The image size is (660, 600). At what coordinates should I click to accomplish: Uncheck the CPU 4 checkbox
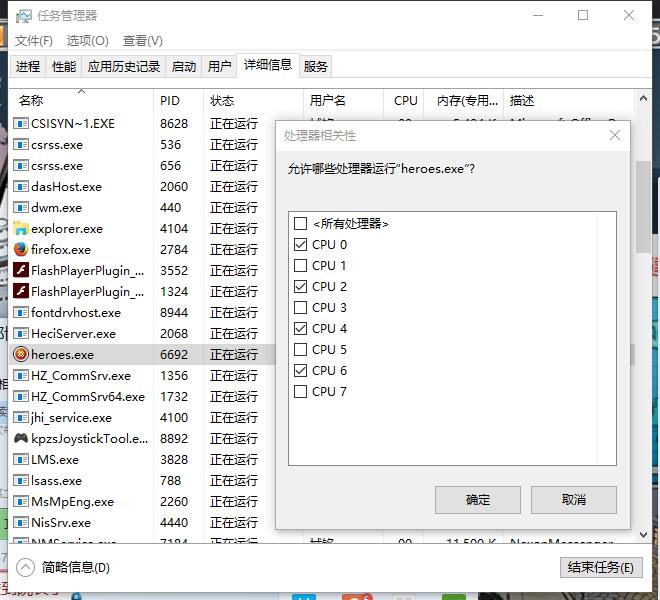(x=300, y=328)
